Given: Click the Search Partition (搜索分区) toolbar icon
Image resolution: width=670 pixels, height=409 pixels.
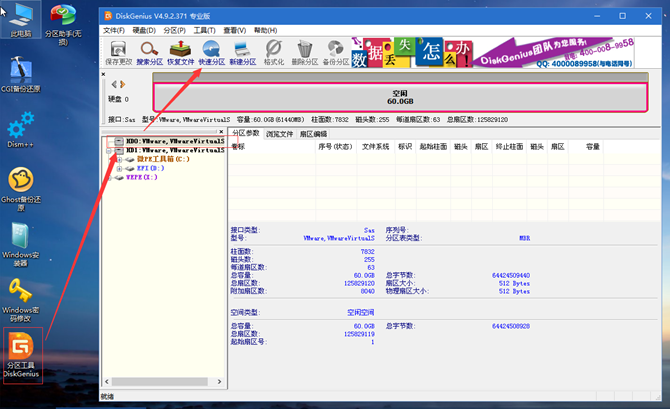Looking at the screenshot, I should click(150, 53).
